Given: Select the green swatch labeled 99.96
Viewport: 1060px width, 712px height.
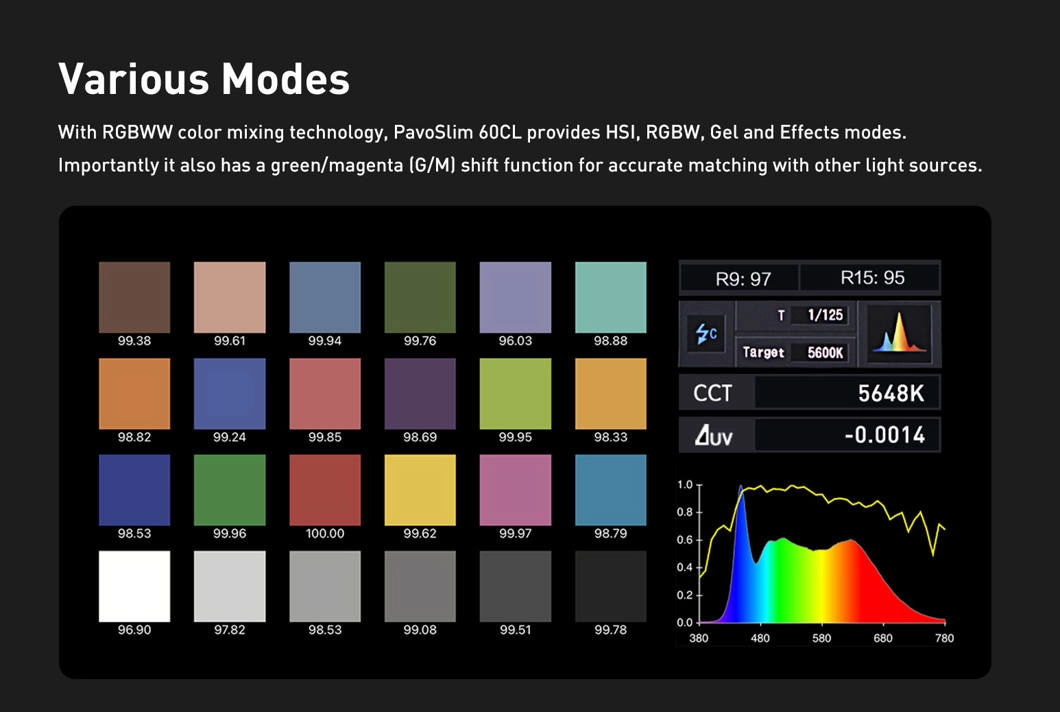Looking at the screenshot, I should click(229, 490).
